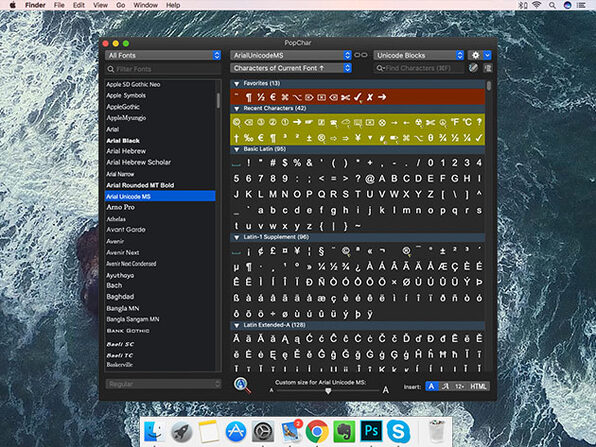
Task: Collapse the Latin Extended-A (128) section
Action: [x=236, y=325]
